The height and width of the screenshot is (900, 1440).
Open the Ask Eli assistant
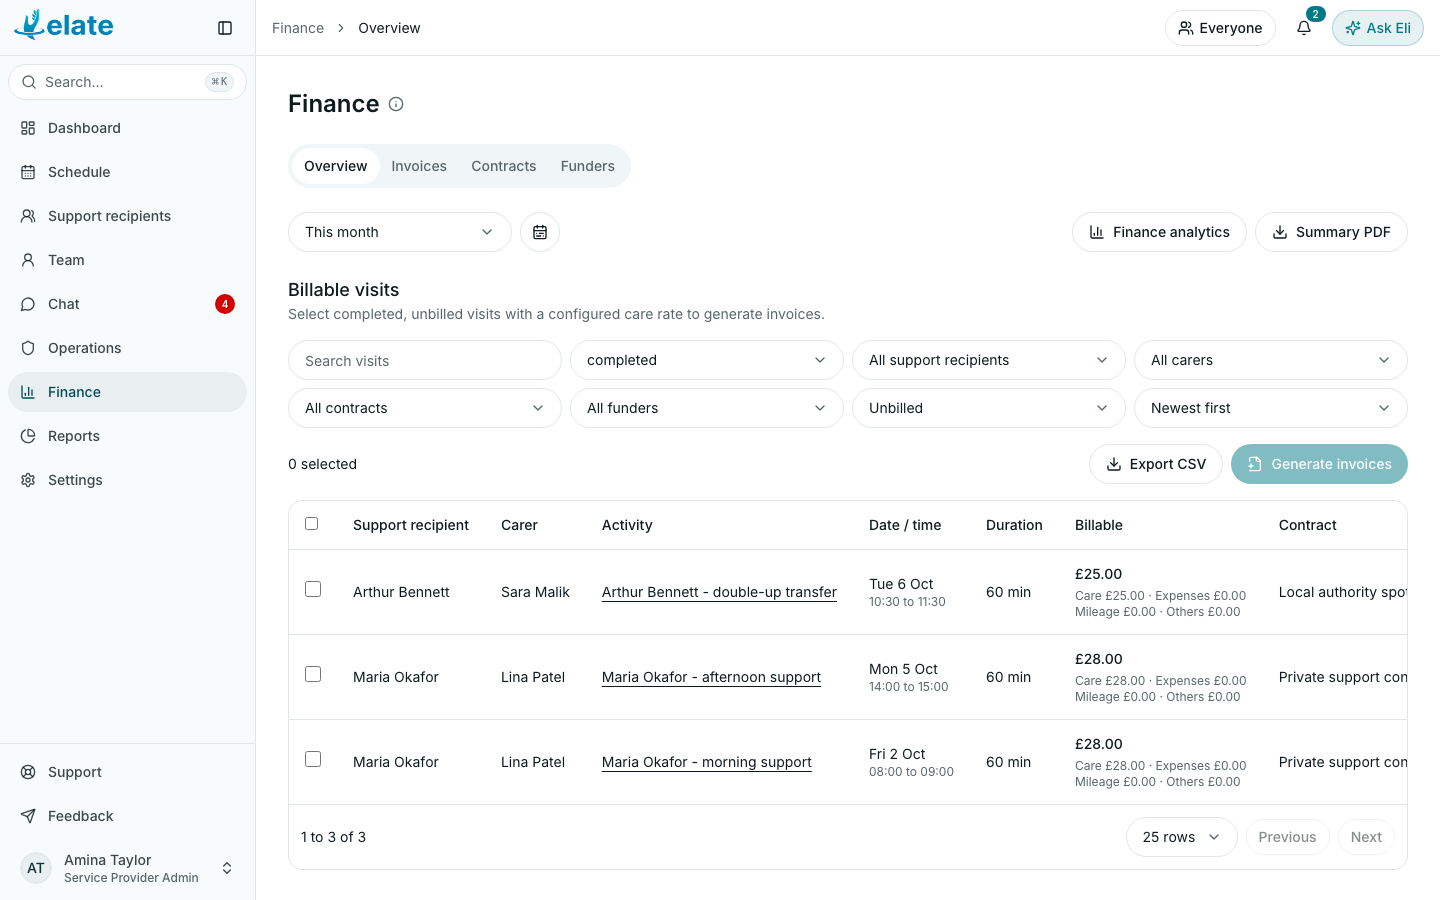coord(1378,28)
